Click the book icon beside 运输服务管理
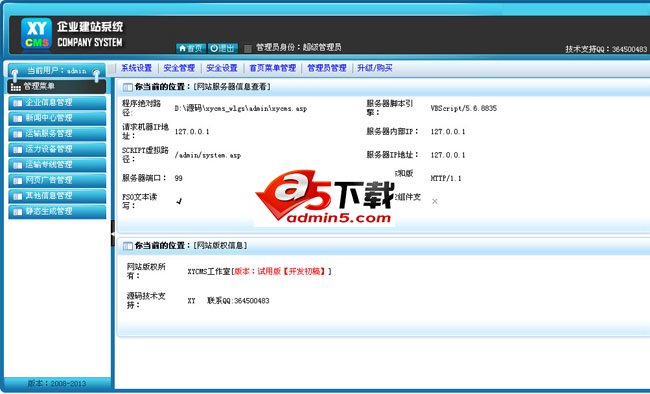This screenshot has height=394, width=650. coord(17,134)
